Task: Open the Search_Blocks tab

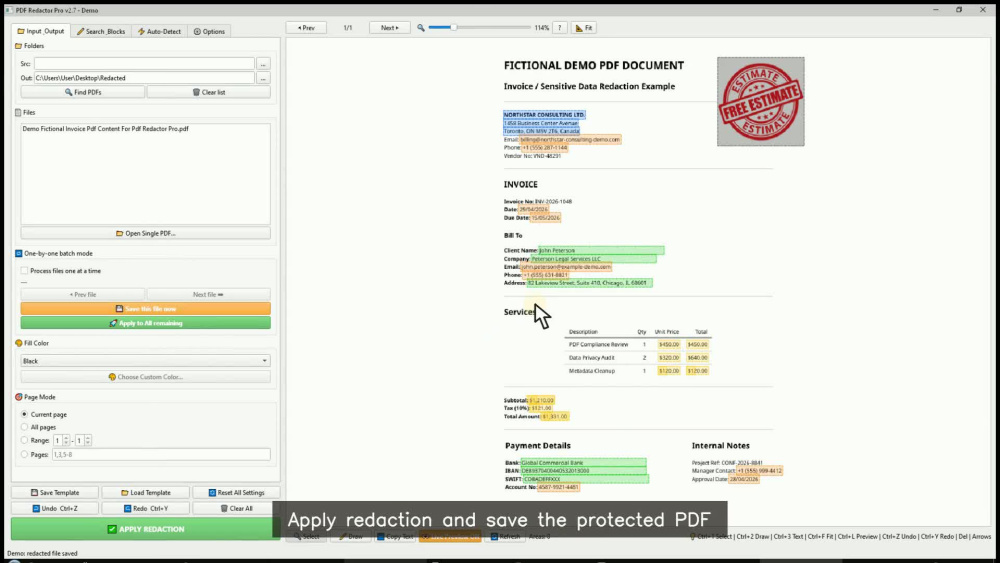Action: pos(101,31)
